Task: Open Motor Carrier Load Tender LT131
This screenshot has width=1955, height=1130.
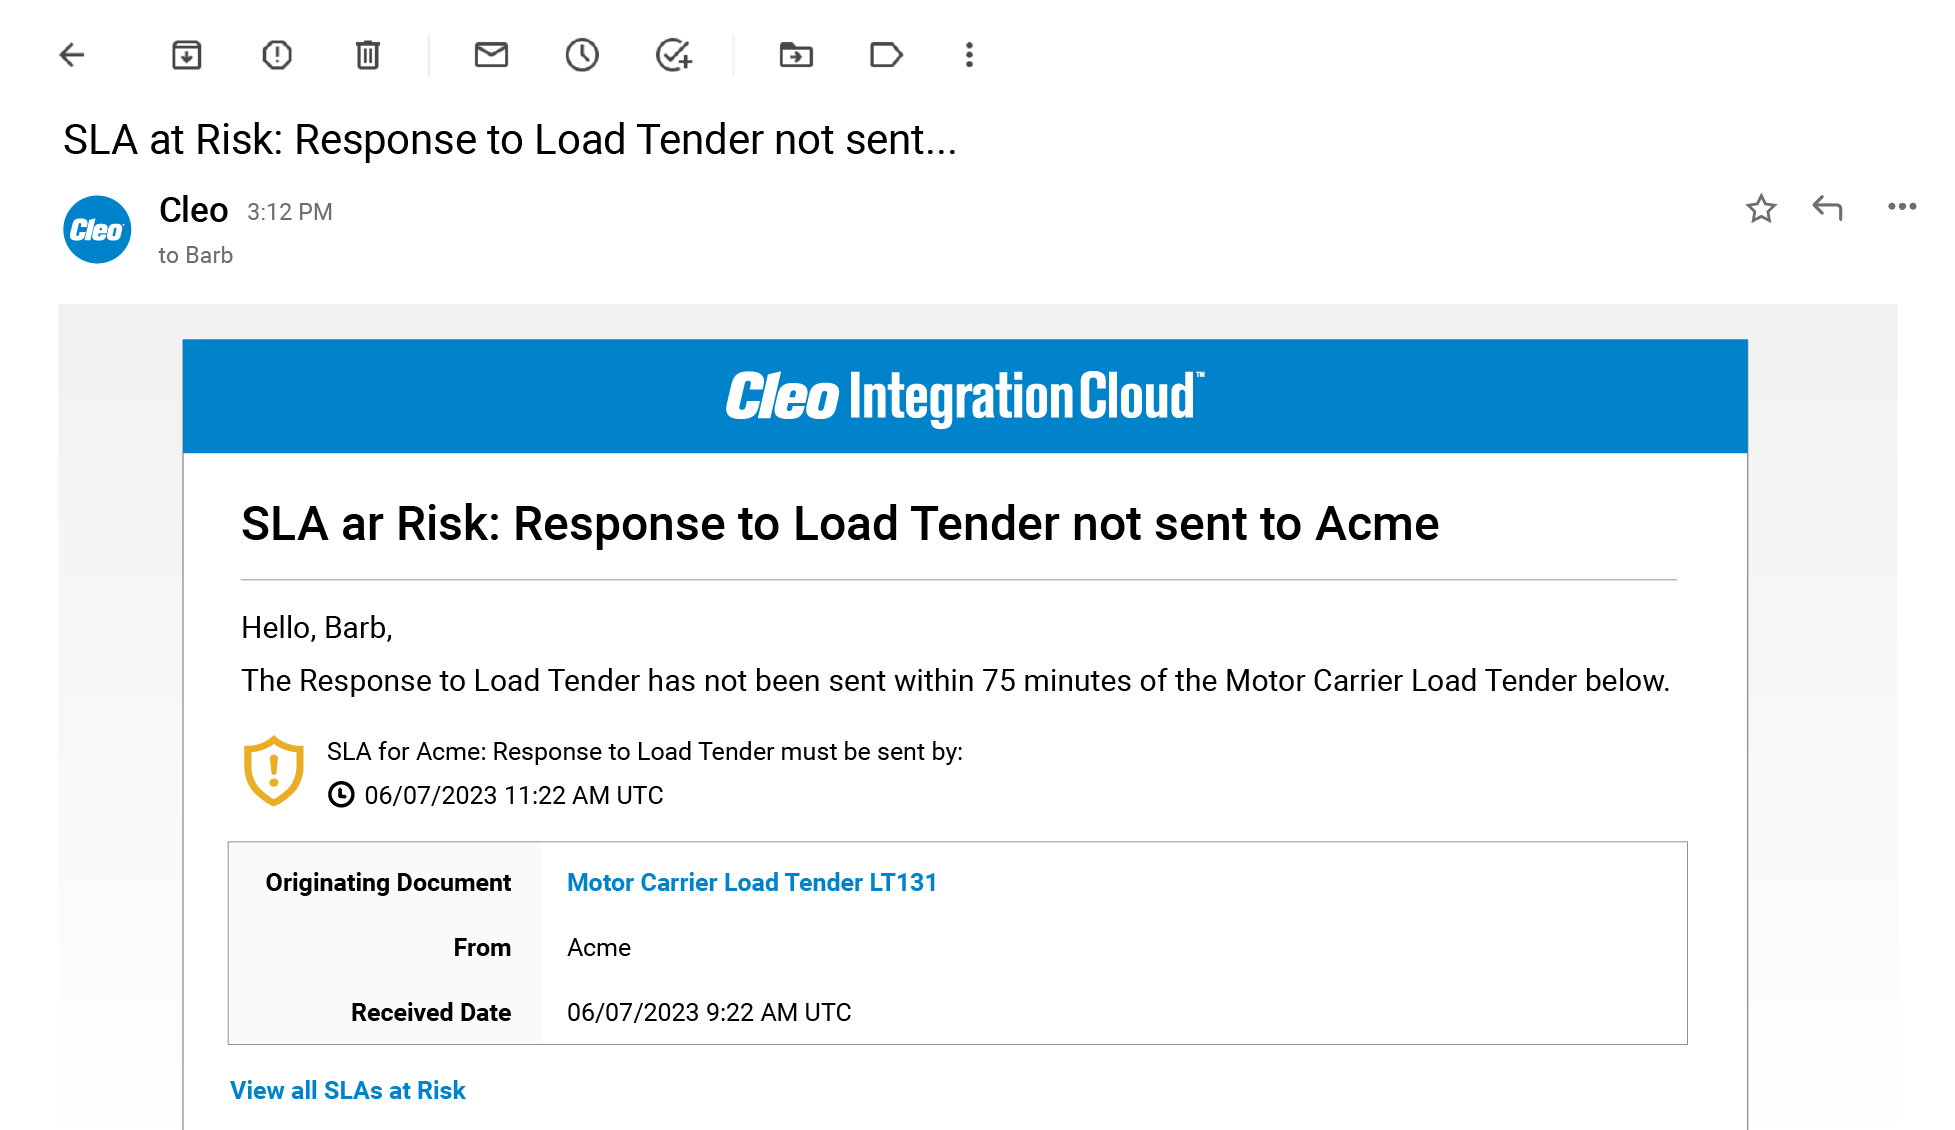Action: [x=751, y=882]
